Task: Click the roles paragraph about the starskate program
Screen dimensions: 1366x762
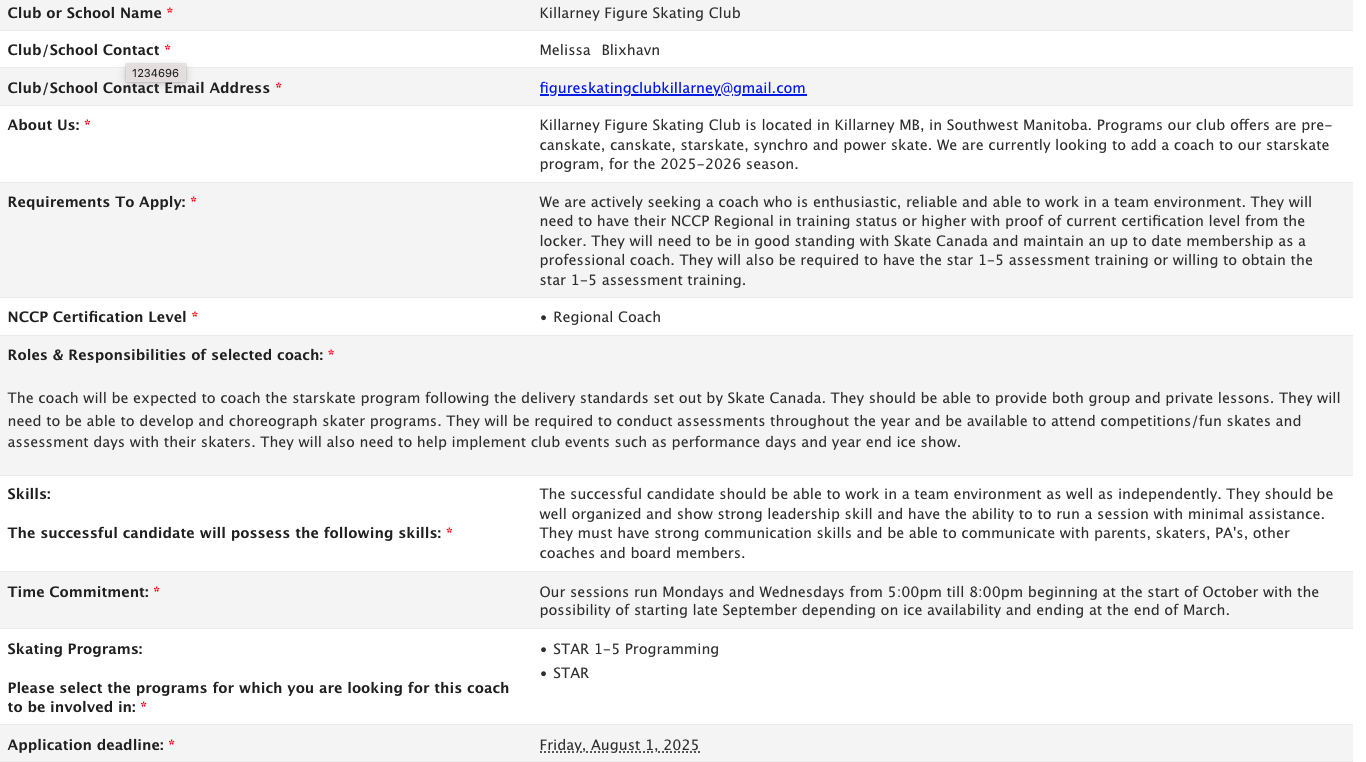Action: coord(674,420)
